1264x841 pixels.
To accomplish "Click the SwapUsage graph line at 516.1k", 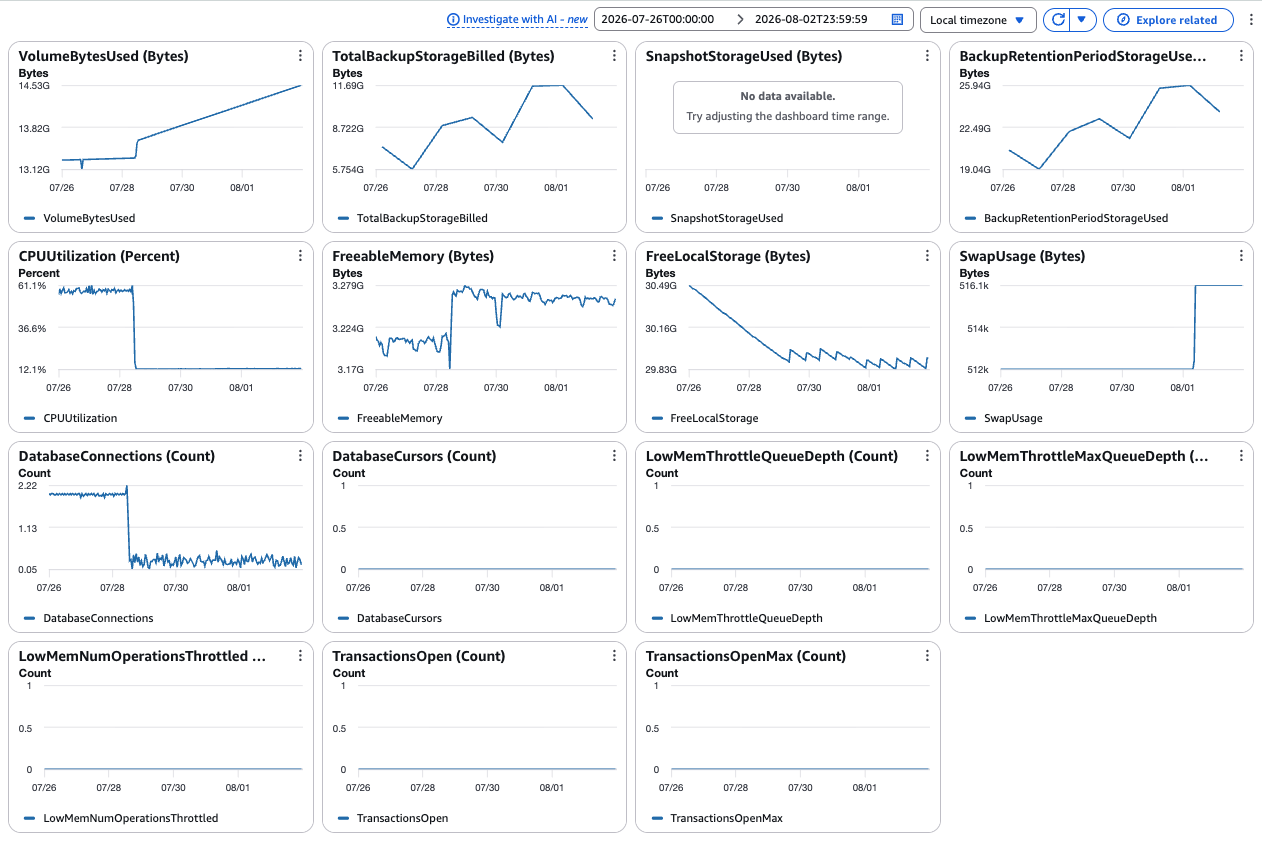I will (x=1220, y=286).
